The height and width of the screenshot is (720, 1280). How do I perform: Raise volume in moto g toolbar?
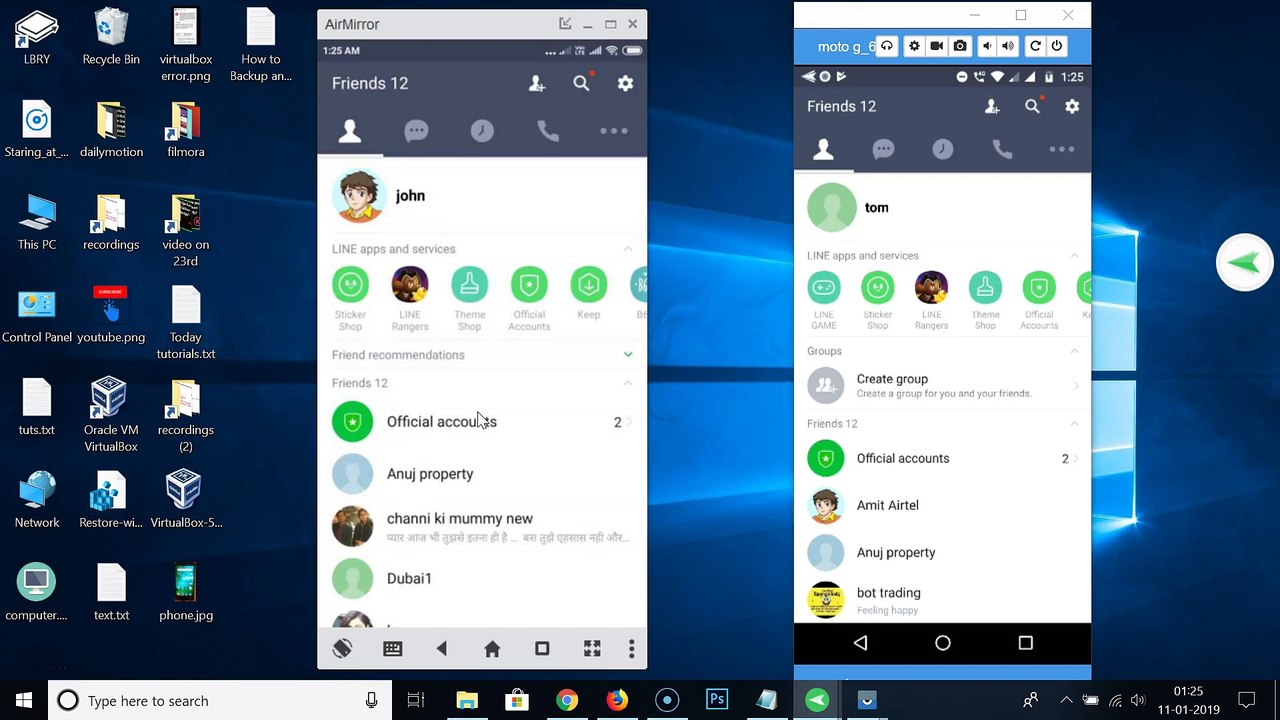tap(1008, 46)
